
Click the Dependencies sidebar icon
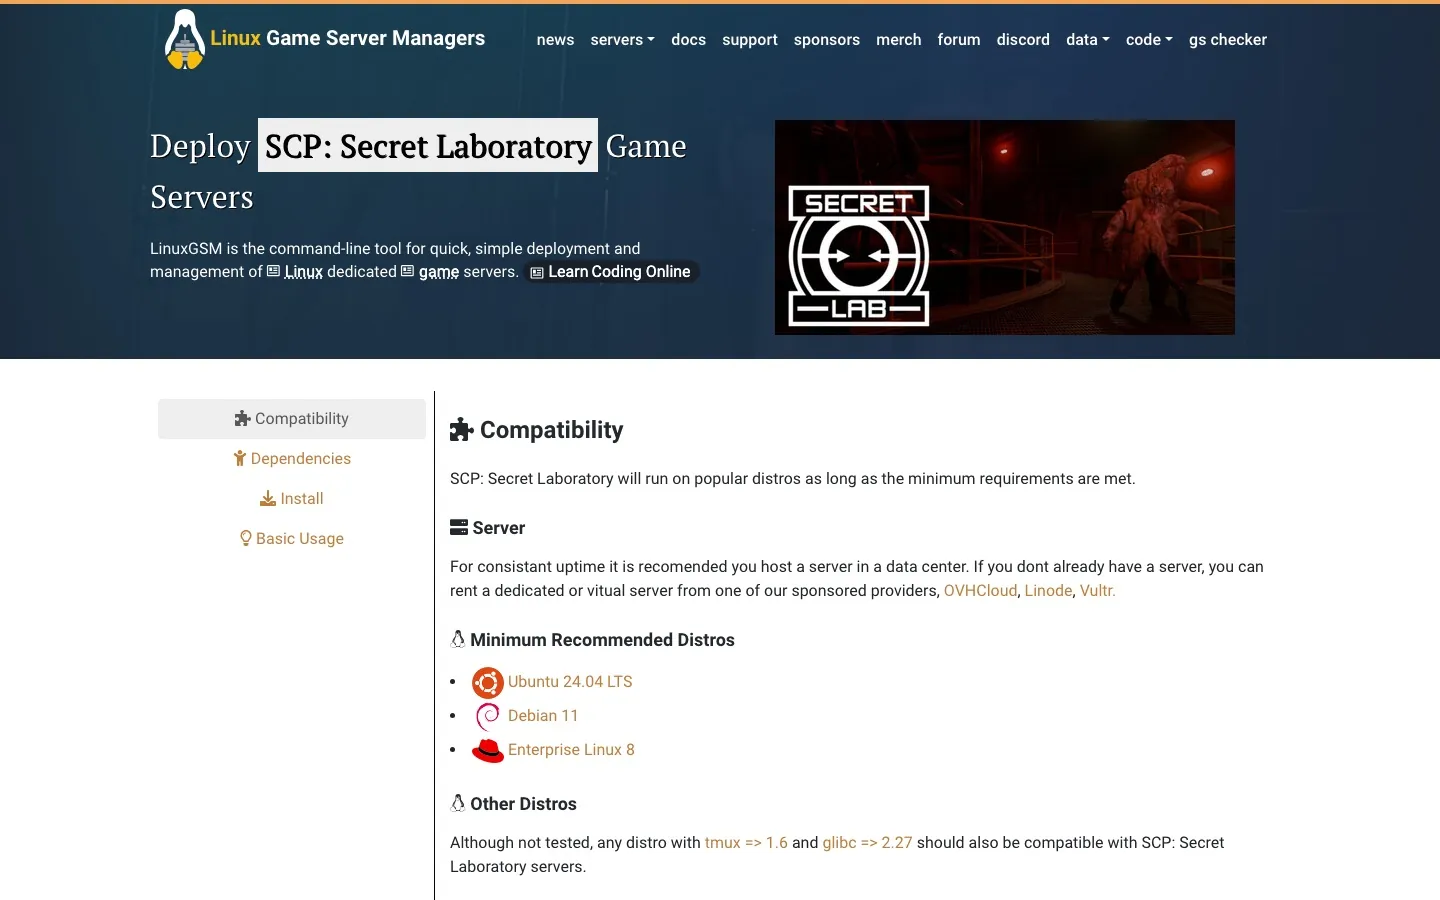[x=240, y=459]
